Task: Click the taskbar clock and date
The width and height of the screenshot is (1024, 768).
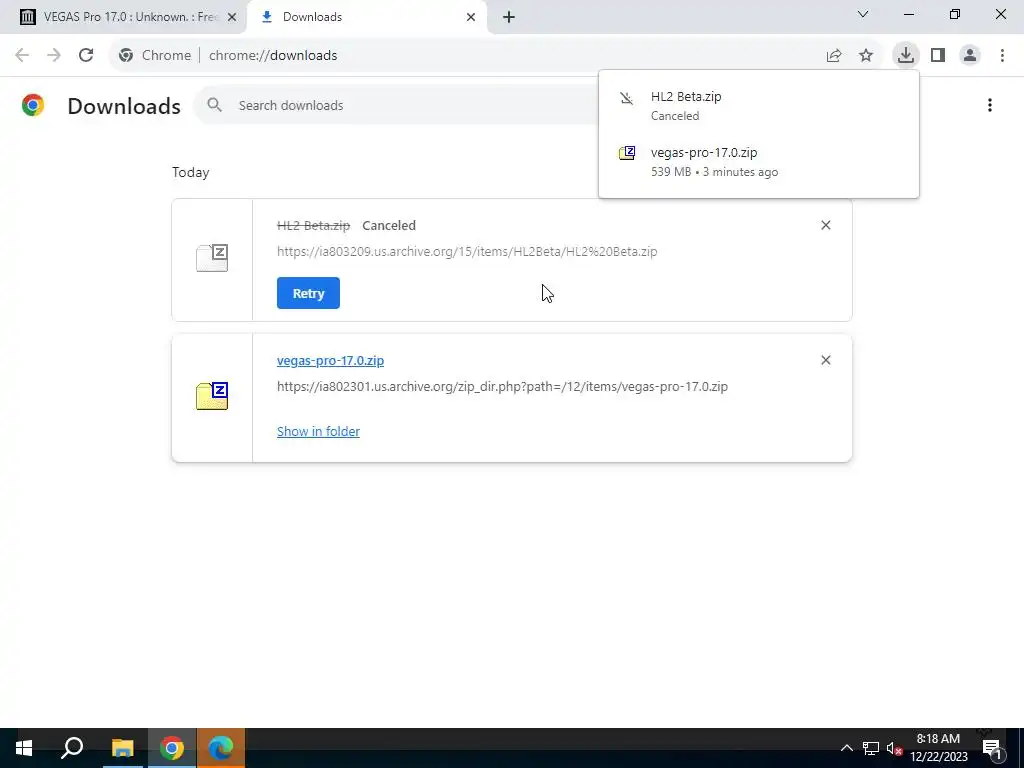Action: click(x=938, y=748)
